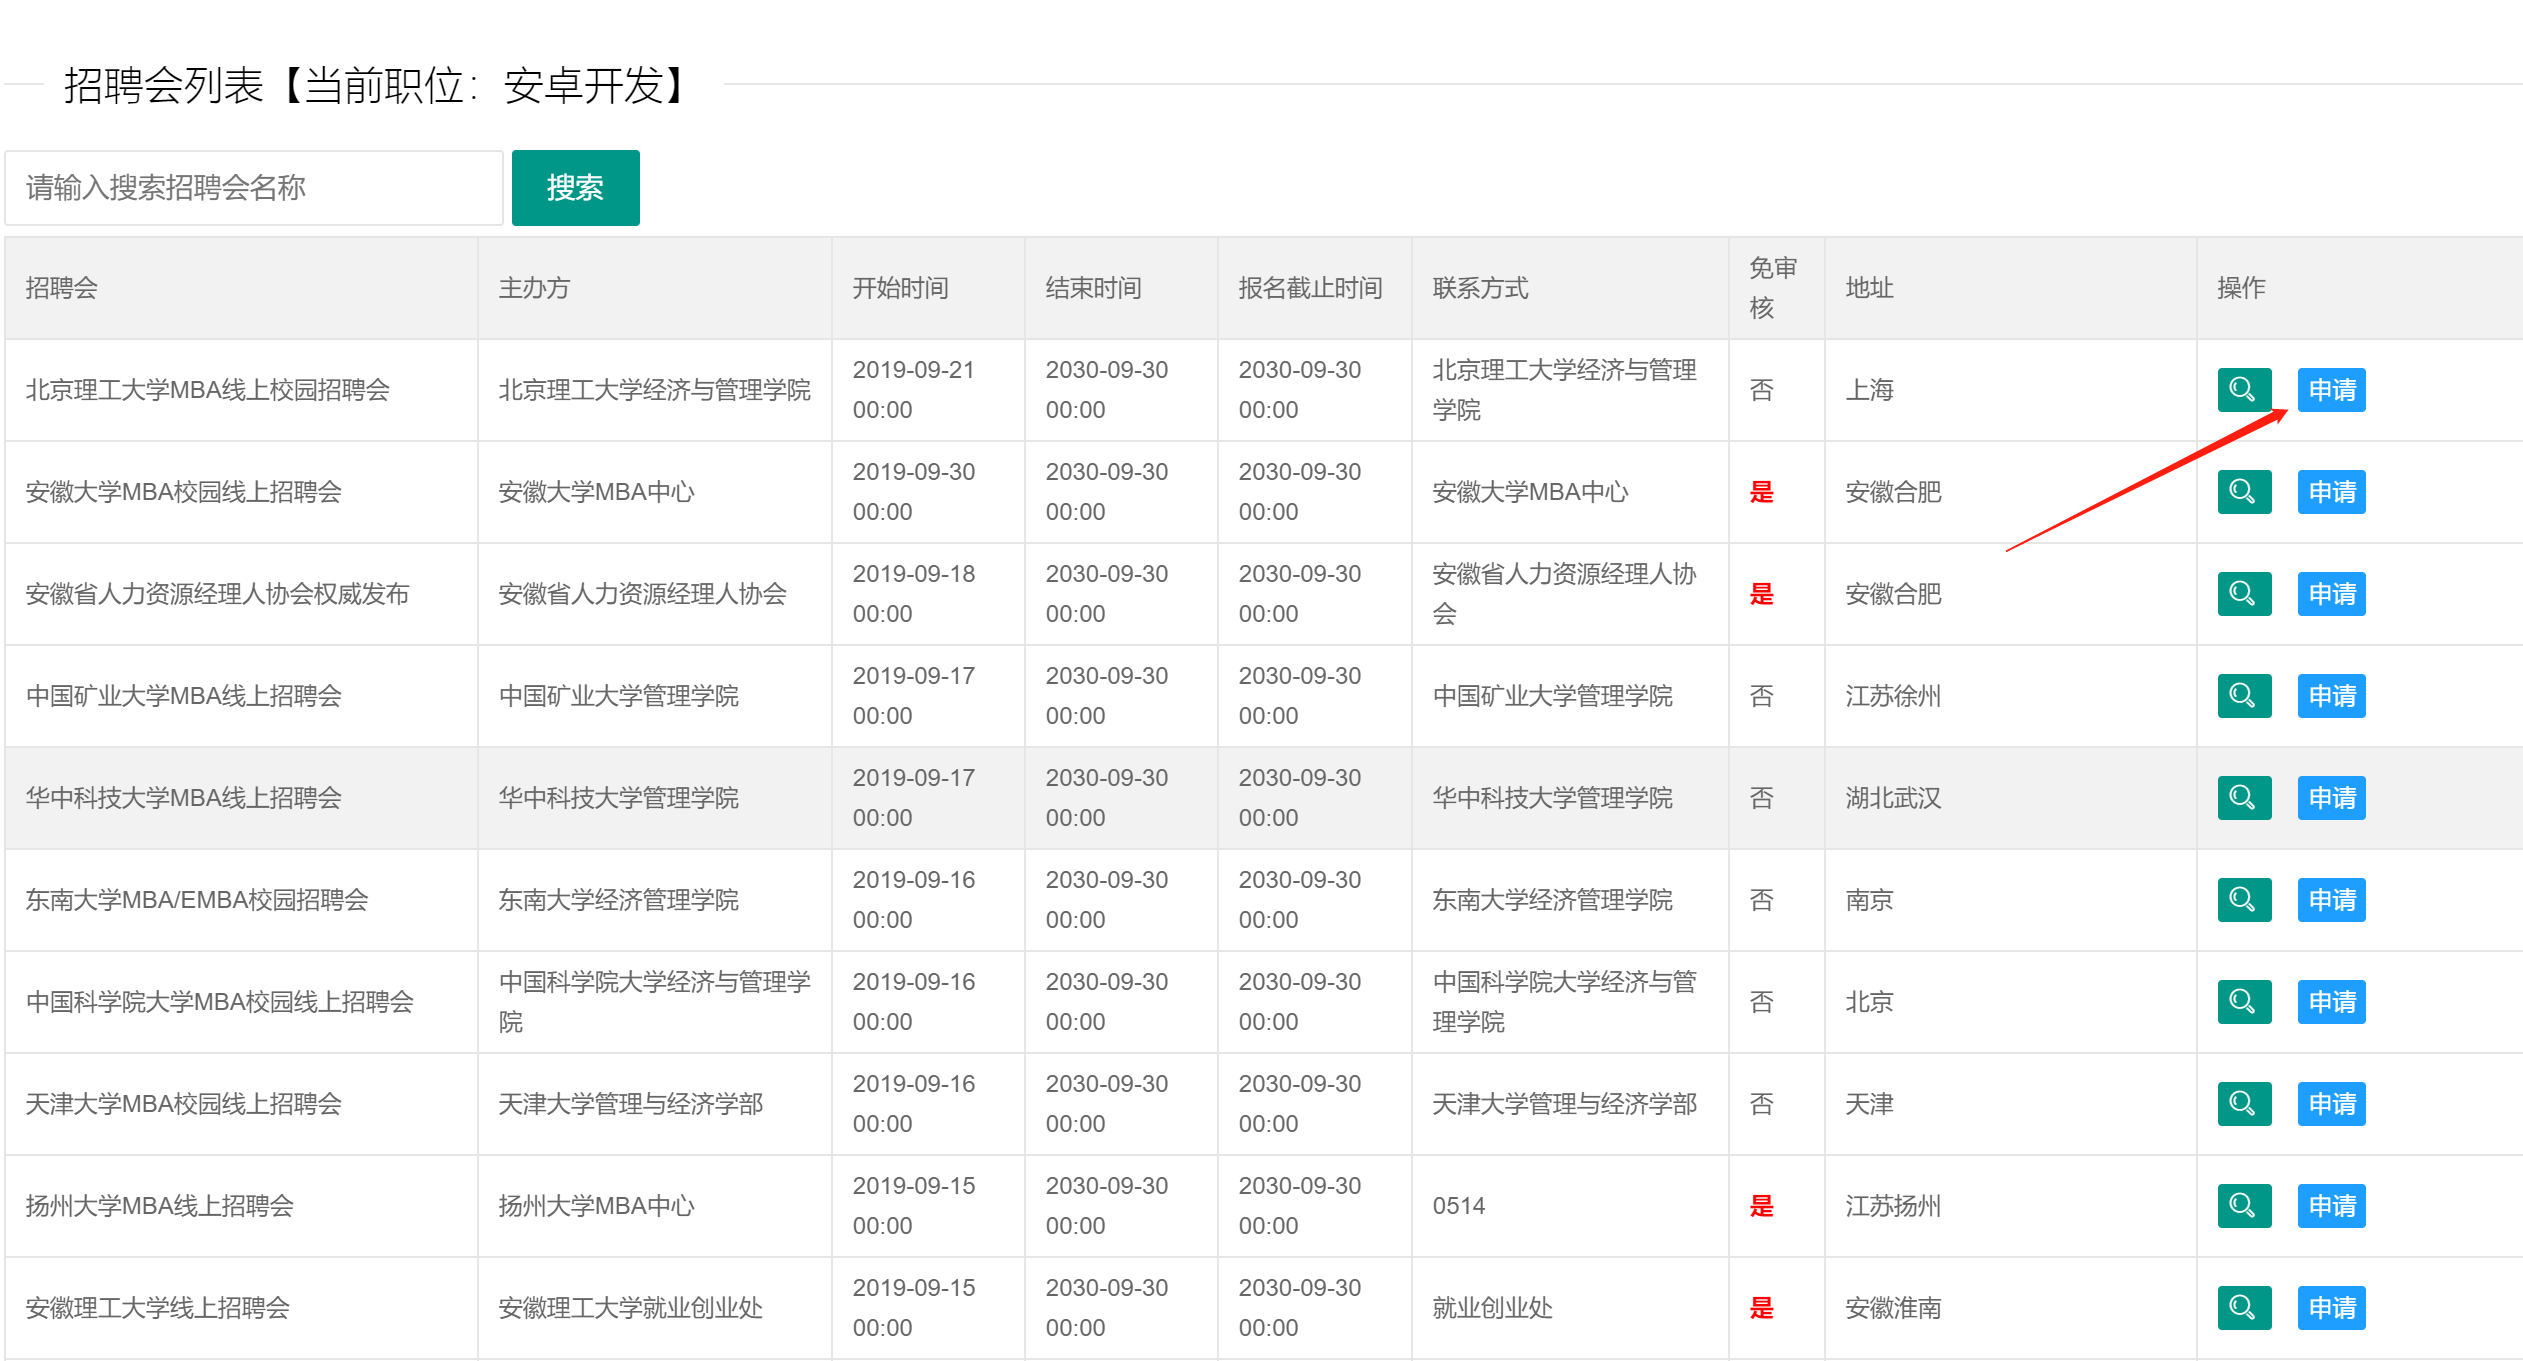This screenshot has width=2523, height=1361.
Task: Click red 是 in 安徽大学MBA校园线上招聘会 row
Action: point(1761,492)
